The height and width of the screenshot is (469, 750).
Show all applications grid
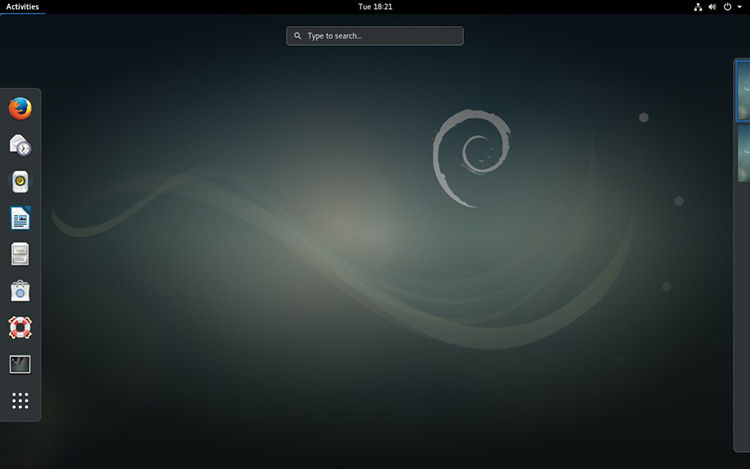[x=20, y=401]
